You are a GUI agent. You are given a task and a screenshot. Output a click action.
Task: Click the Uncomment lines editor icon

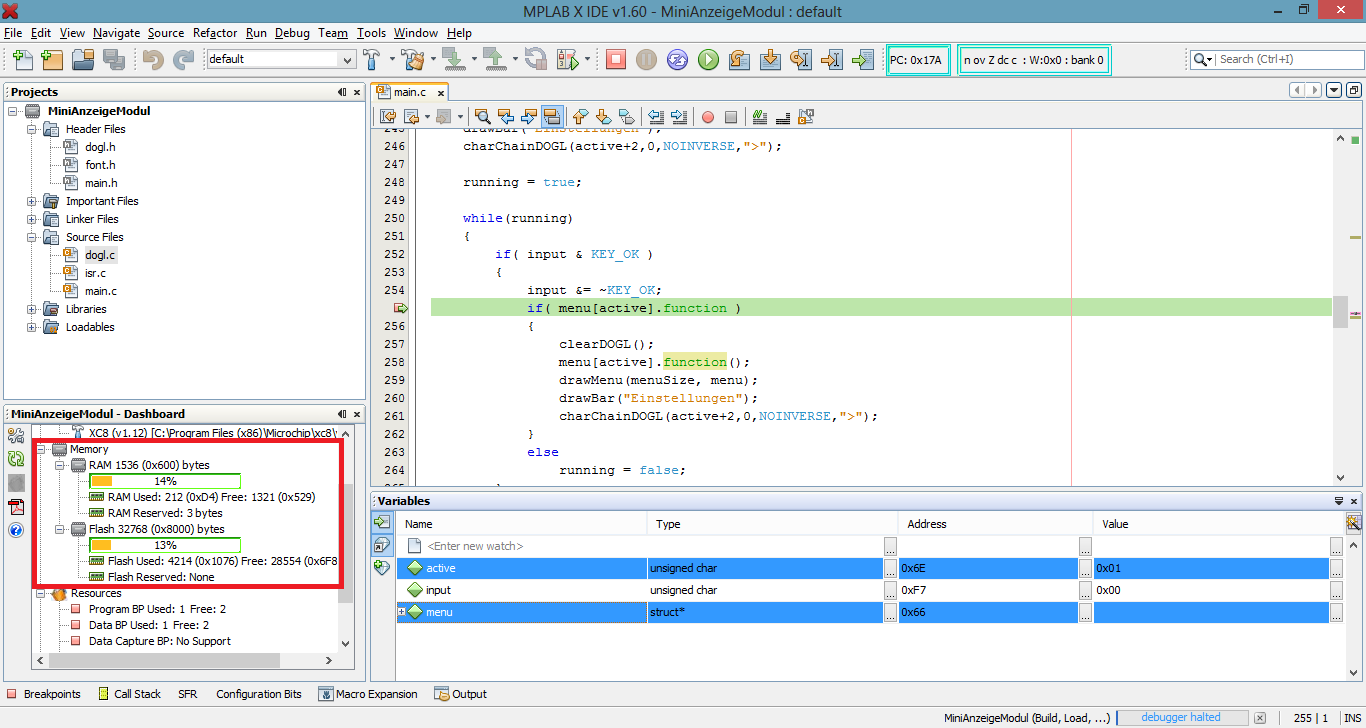[x=783, y=117]
